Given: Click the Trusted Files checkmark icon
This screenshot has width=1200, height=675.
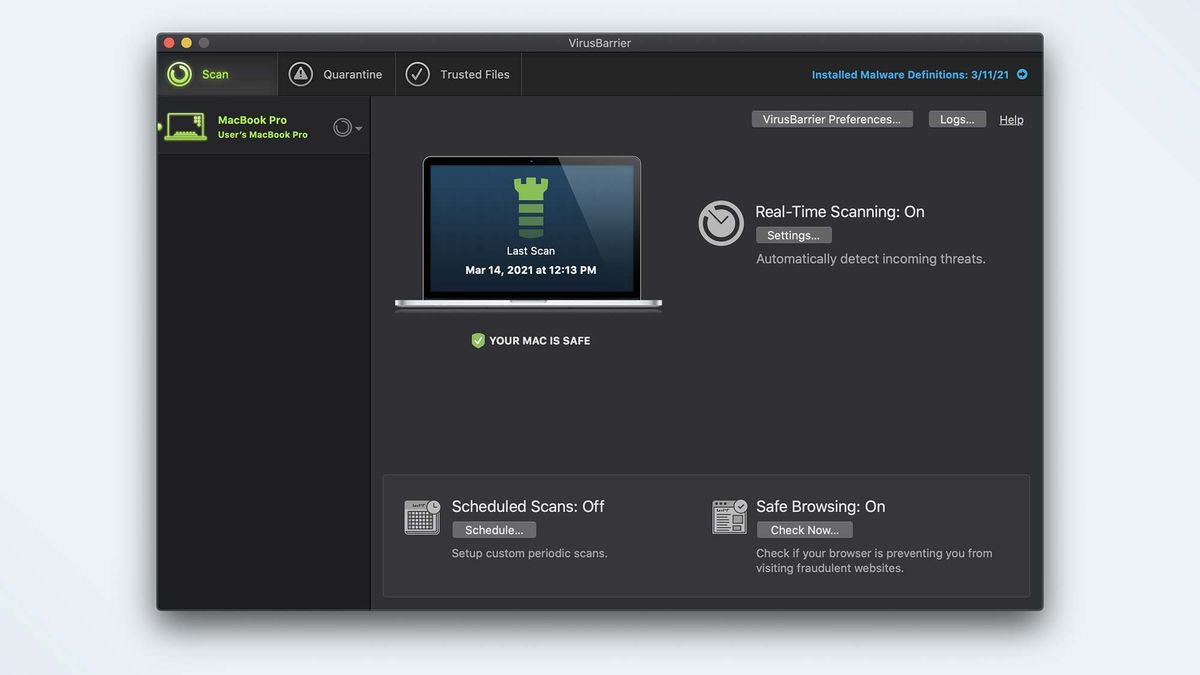Looking at the screenshot, I should click(418, 73).
